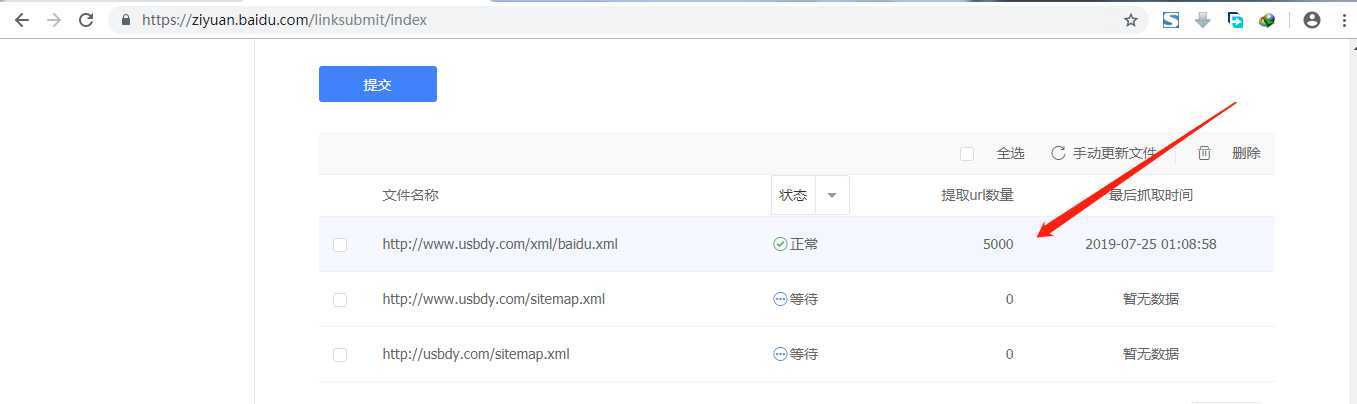The height and width of the screenshot is (404, 1357).
Task: Click the refresh icon by 手动更新文件
Action: coord(1058,153)
